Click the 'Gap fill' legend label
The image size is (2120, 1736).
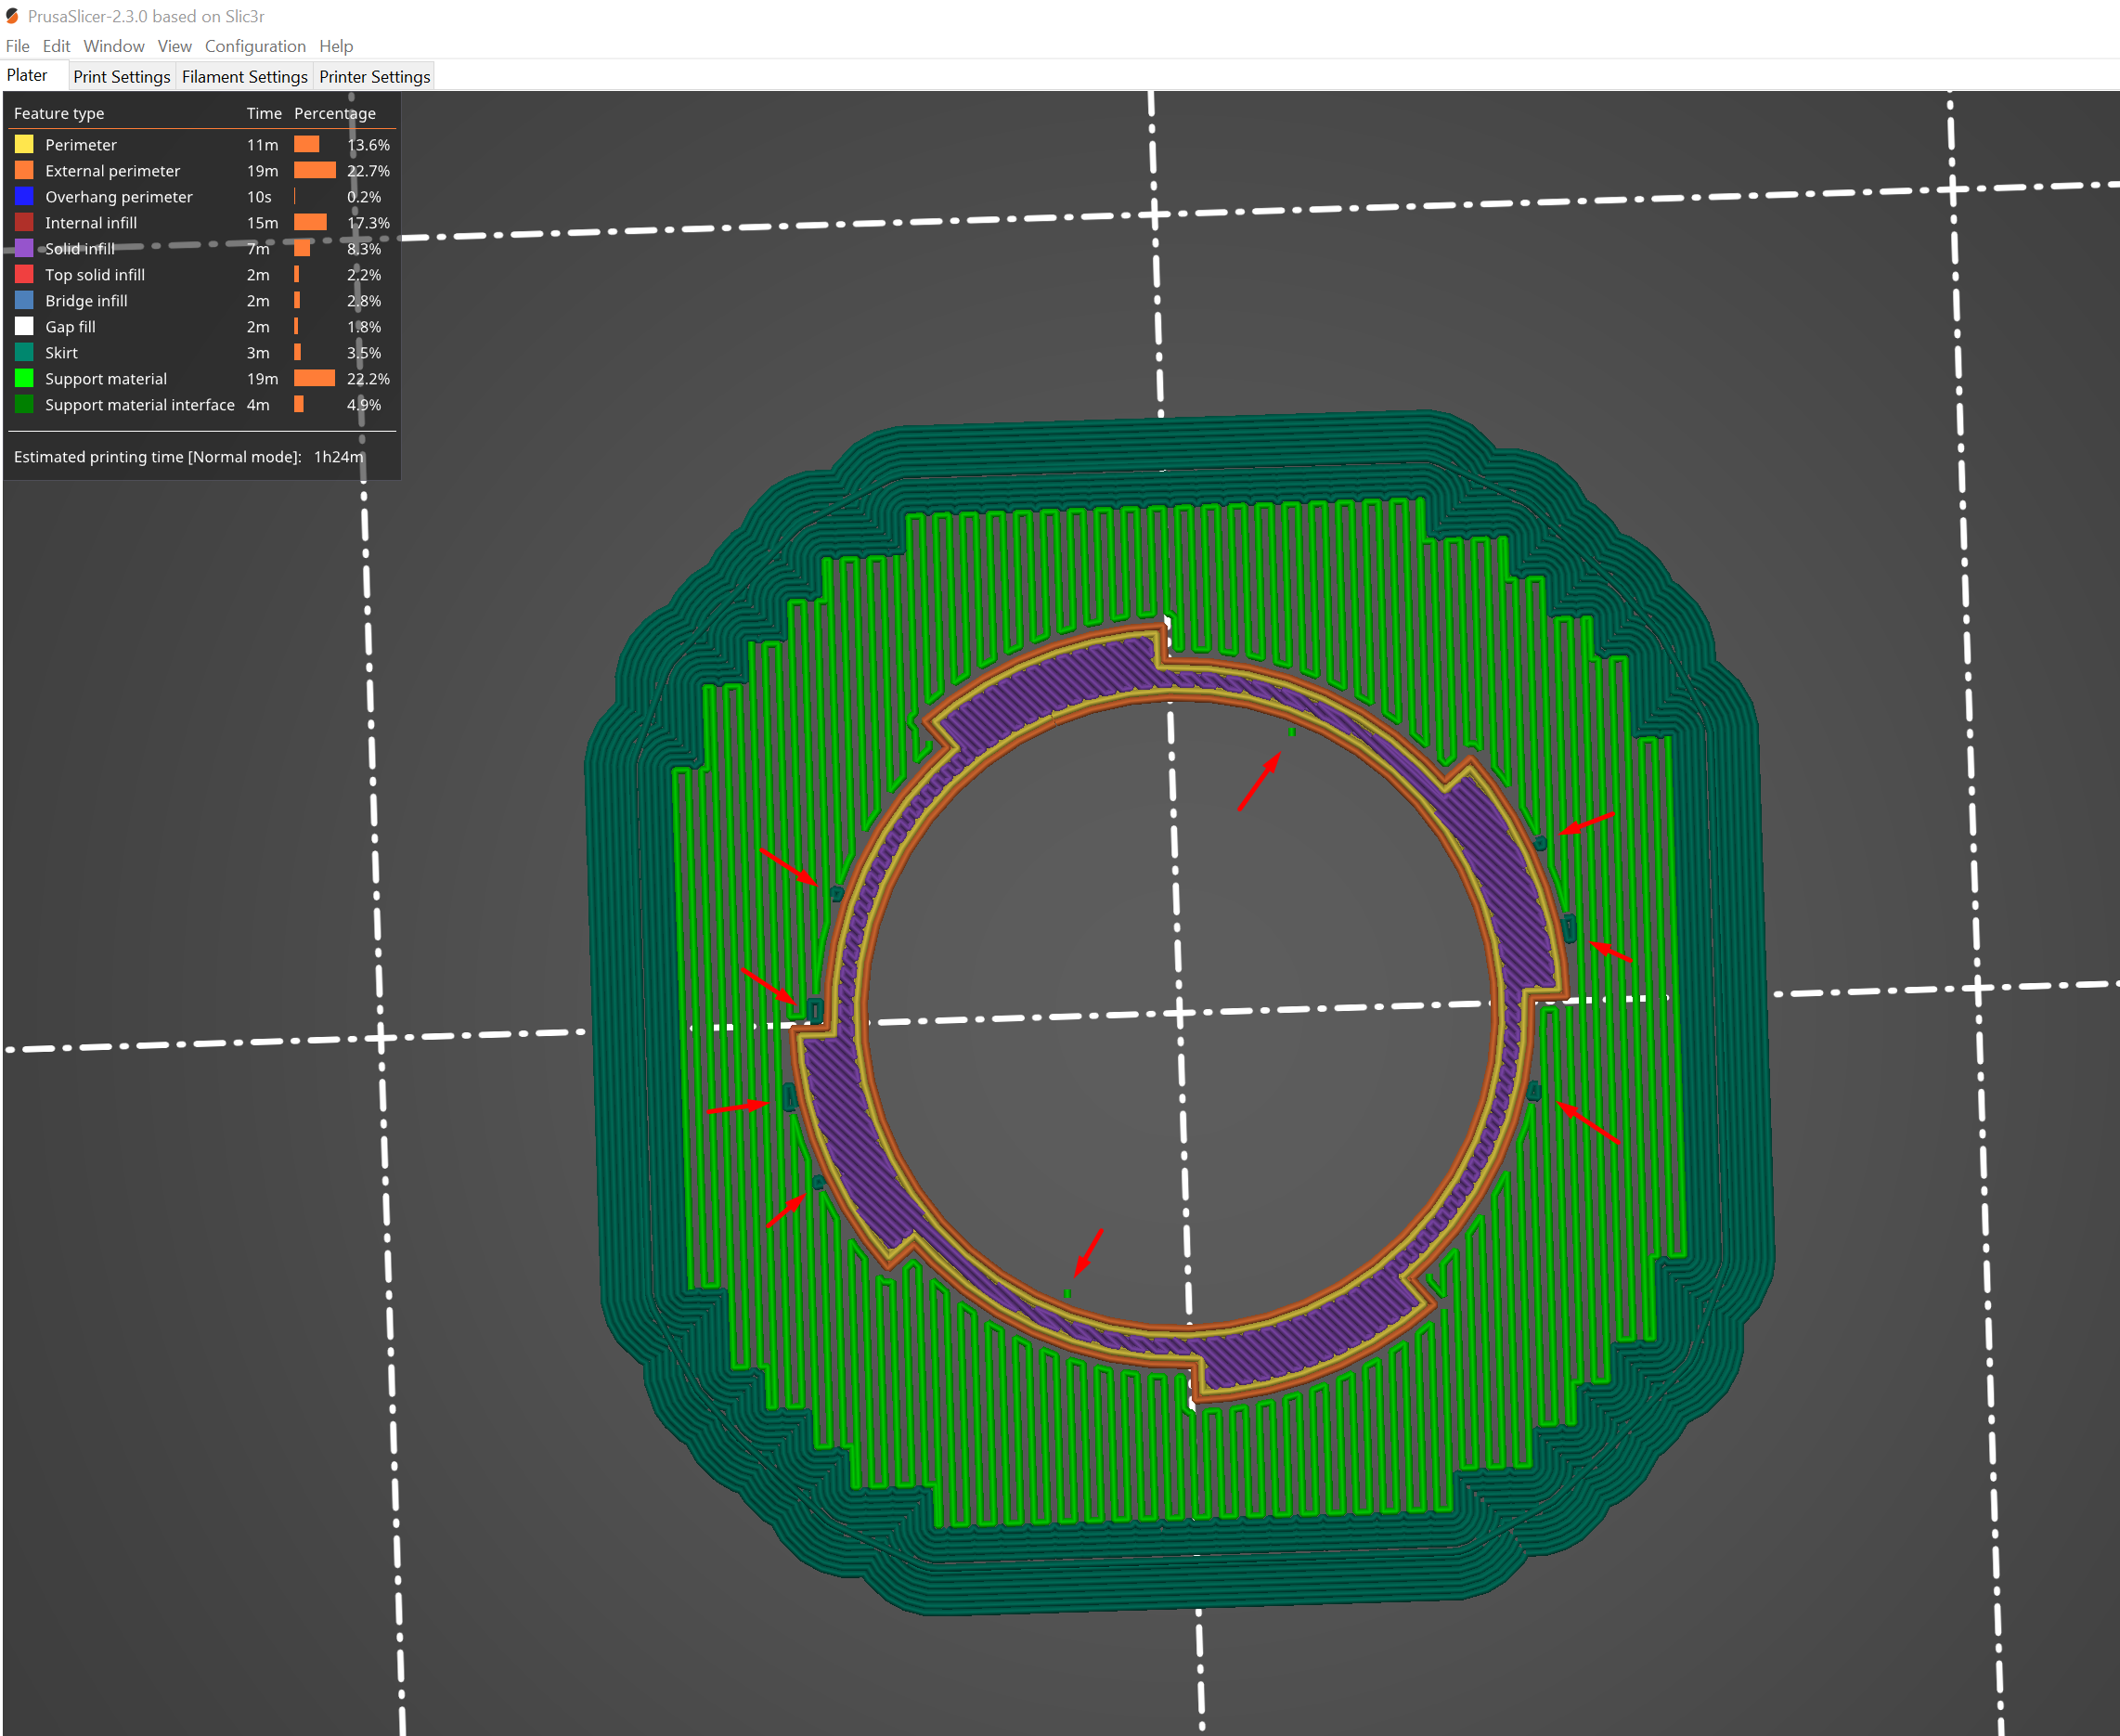pyautogui.click(x=70, y=327)
